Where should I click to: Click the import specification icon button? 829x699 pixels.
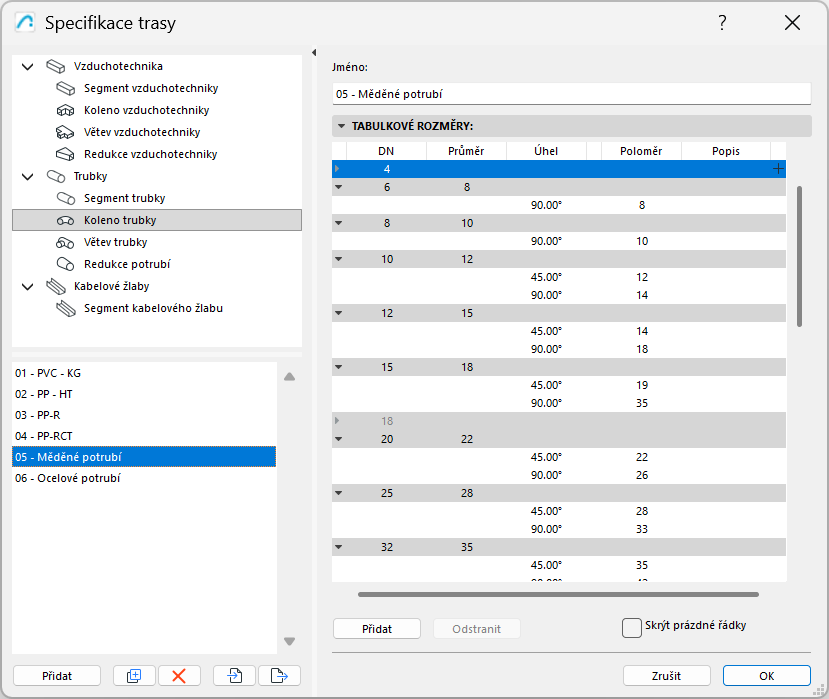pos(234,676)
